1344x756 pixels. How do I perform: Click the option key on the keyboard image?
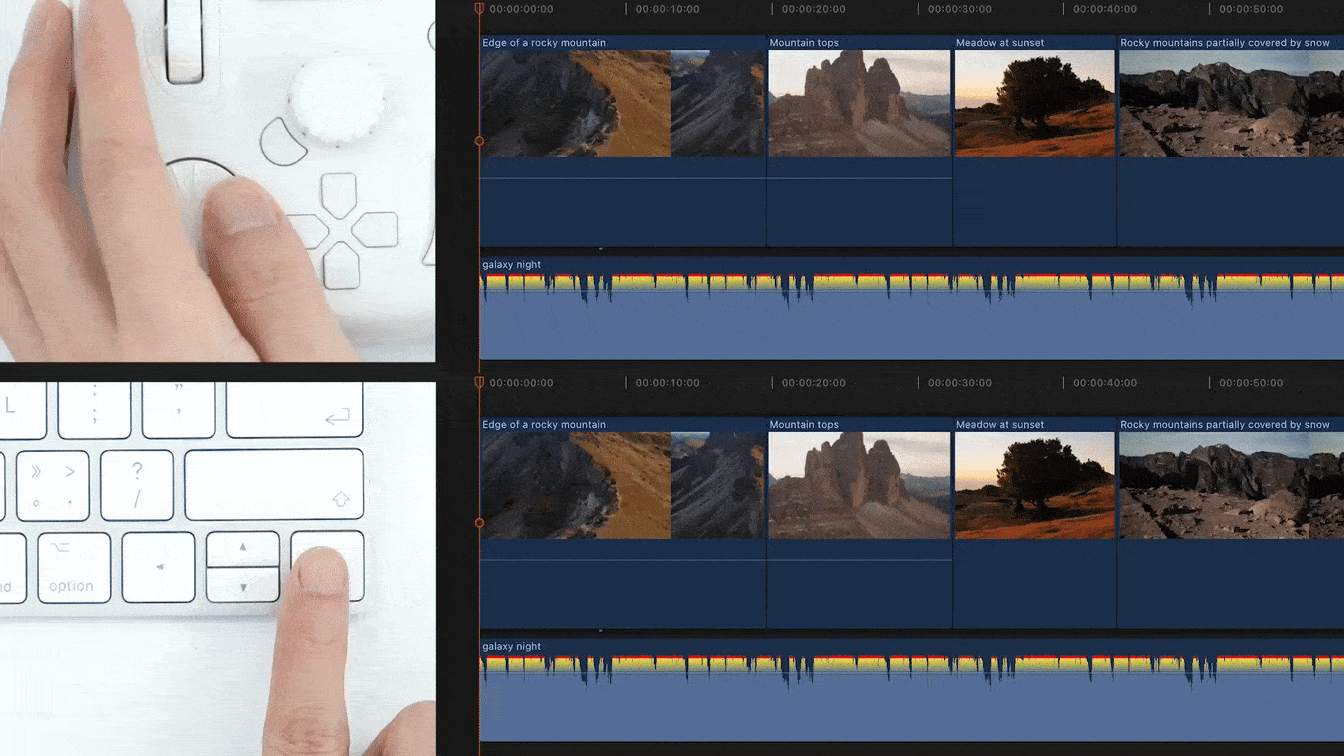[74, 567]
